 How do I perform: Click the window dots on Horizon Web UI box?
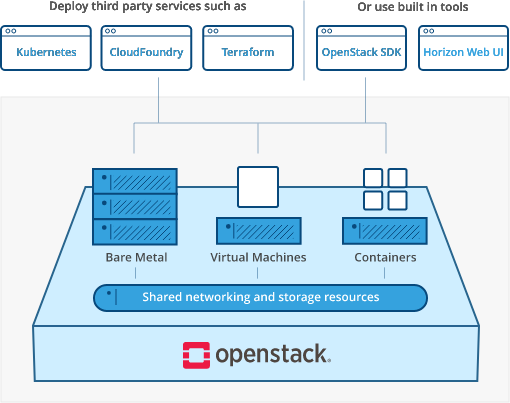[x=429, y=31]
